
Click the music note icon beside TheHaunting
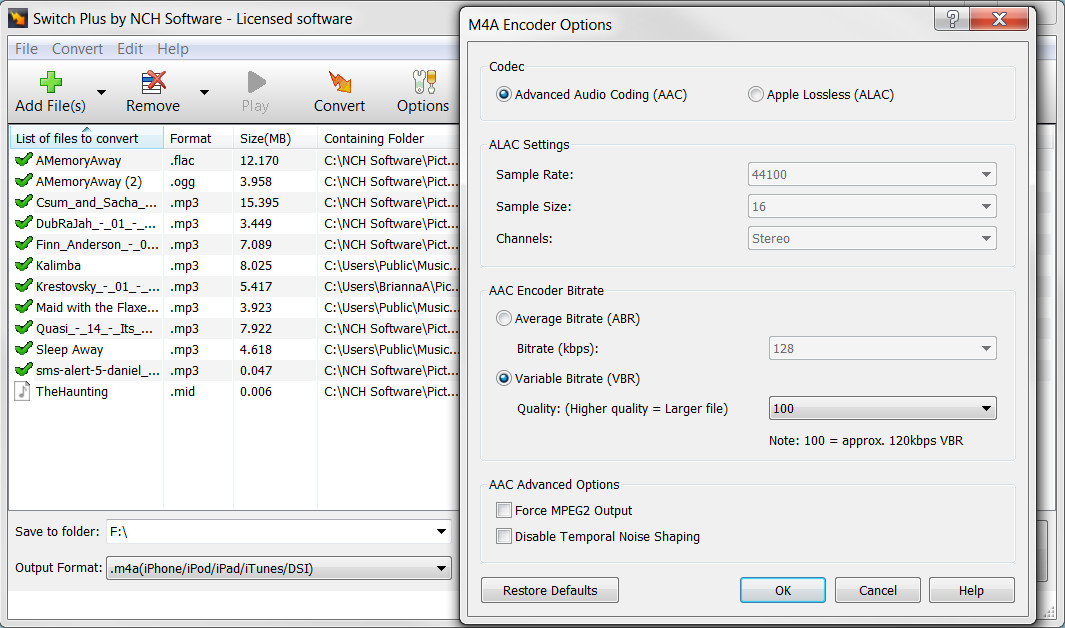[22, 391]
